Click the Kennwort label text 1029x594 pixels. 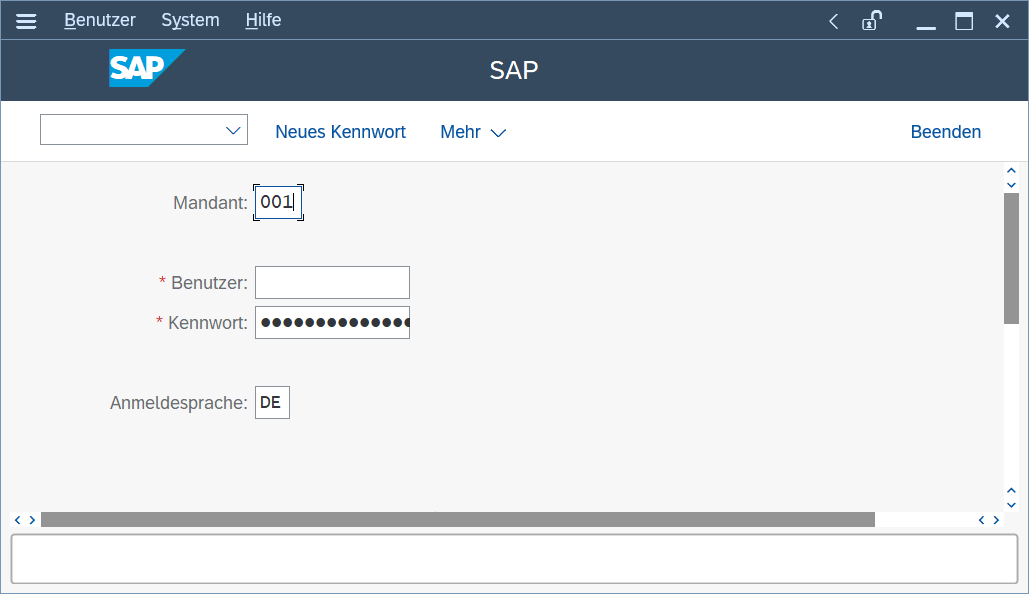(207, 323)
